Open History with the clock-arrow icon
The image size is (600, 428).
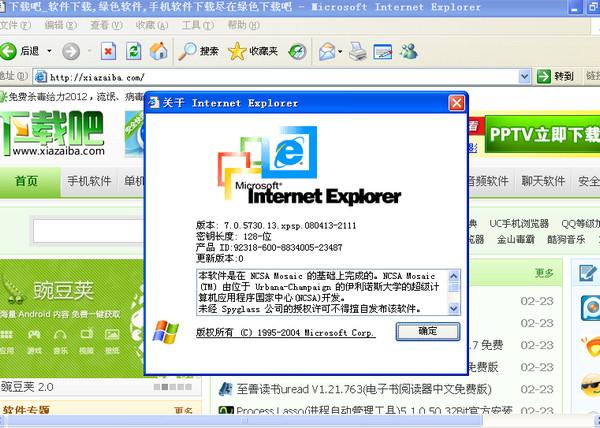[297, 52]
